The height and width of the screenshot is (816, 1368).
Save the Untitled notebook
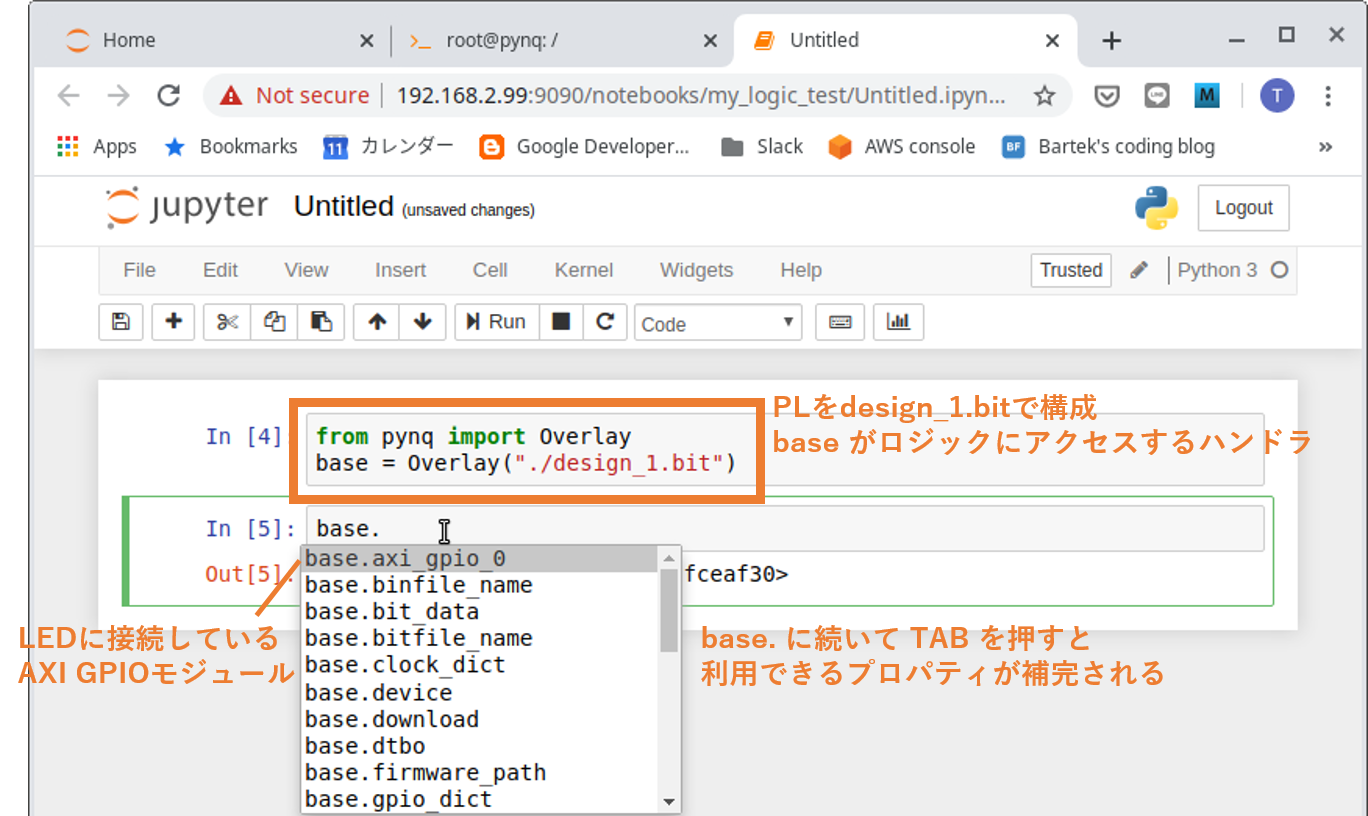tap(120, 322)
